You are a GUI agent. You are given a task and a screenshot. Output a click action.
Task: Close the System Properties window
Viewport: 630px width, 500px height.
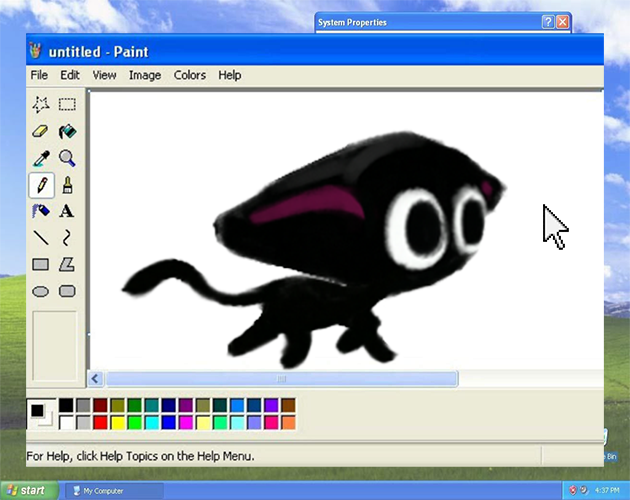tap(563, 22)
